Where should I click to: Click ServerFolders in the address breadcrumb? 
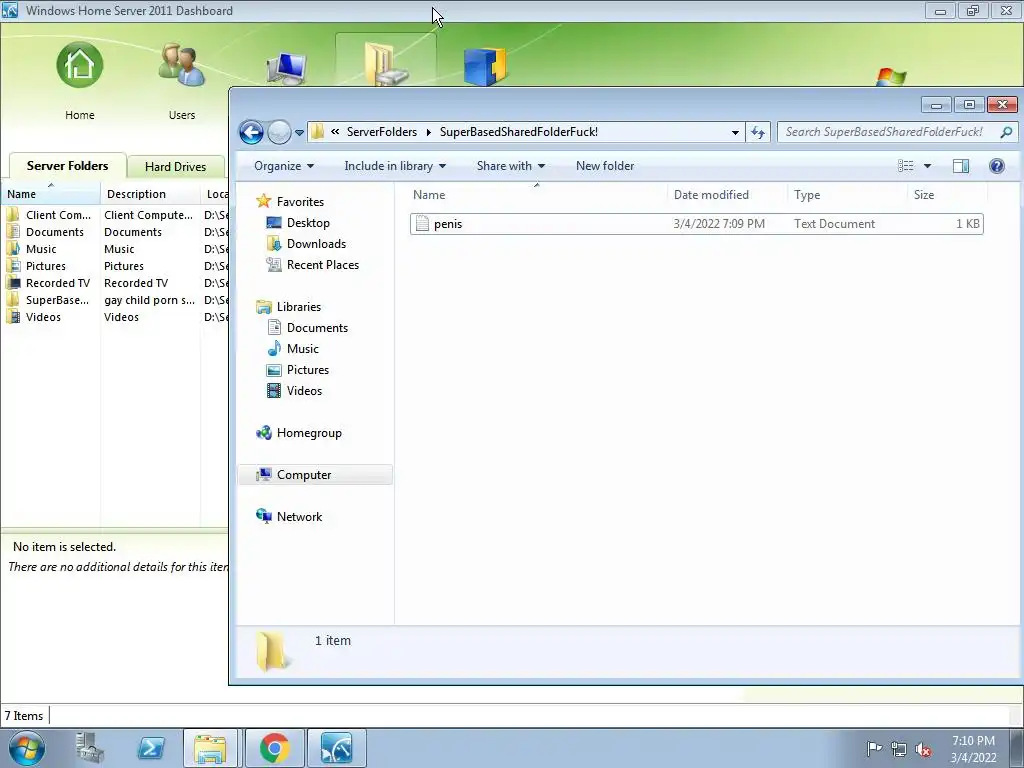click(x=381, y=132)
